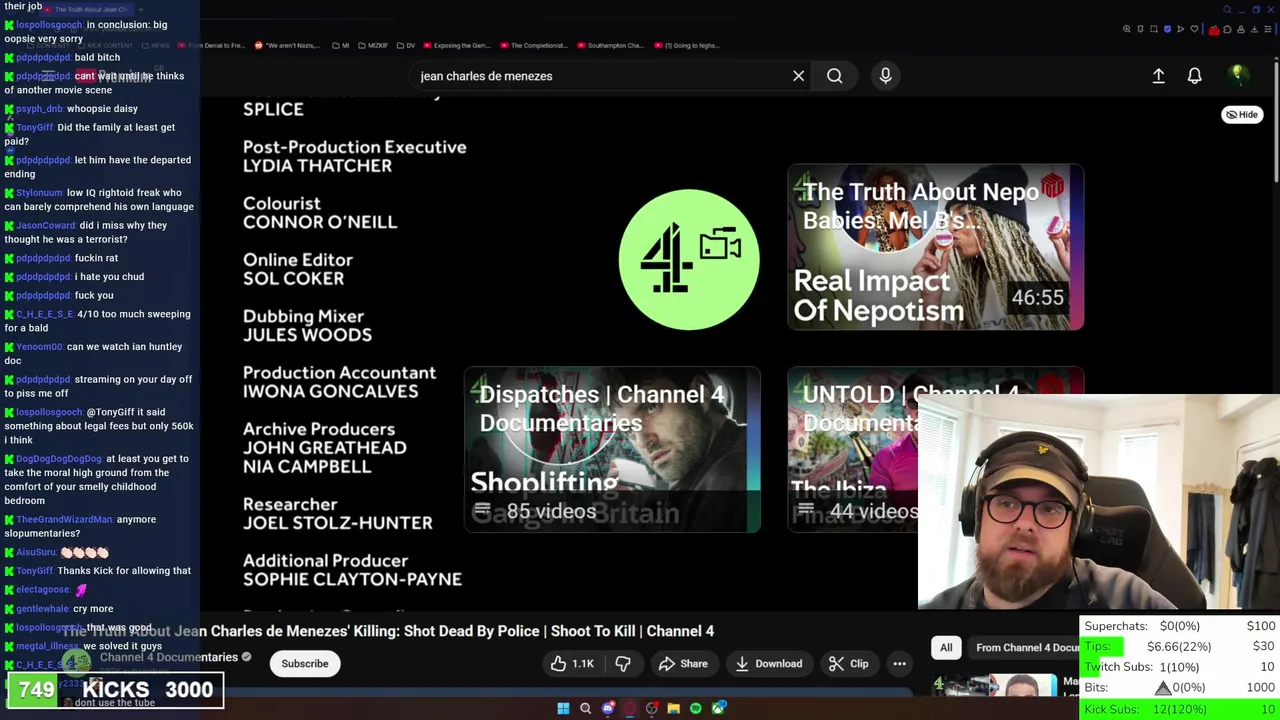Open the Xbox app in taskbar
1280x720 pixels.
[x=718, y=708]
